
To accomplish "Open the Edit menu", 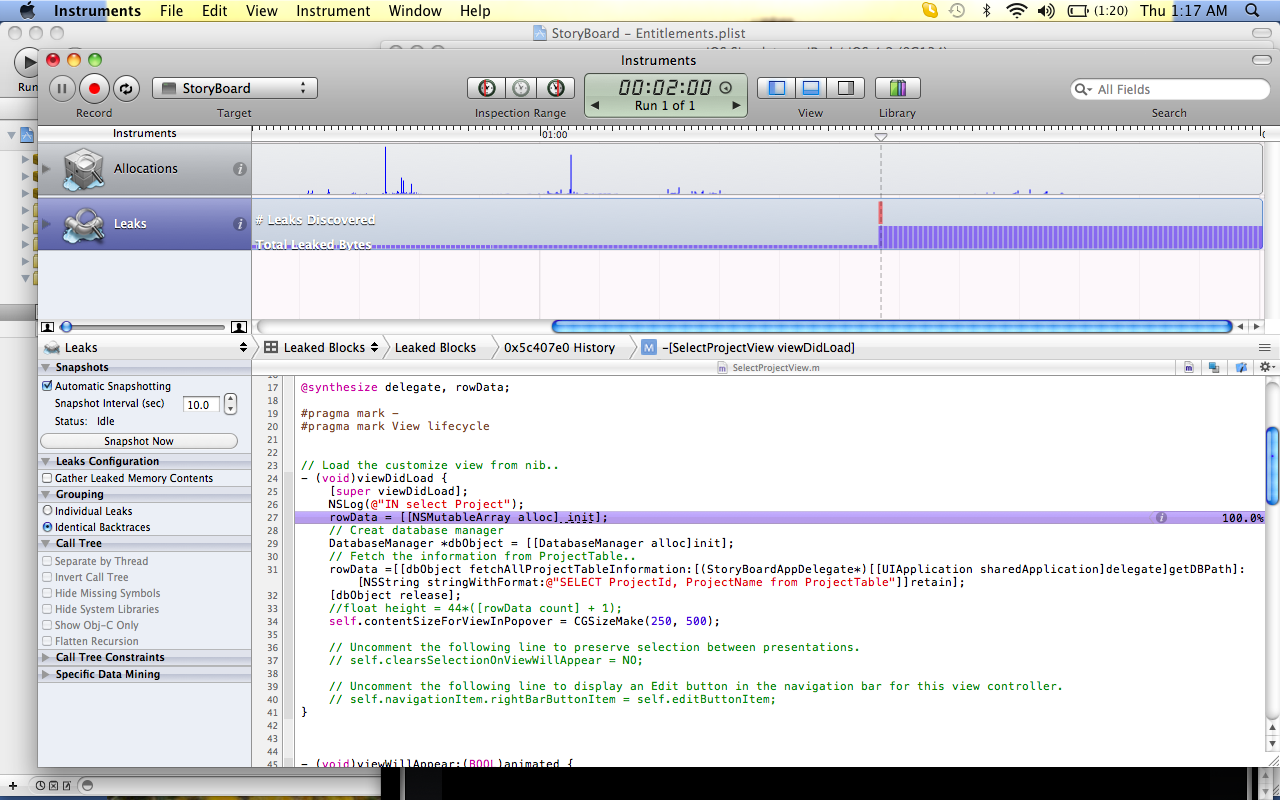I will click(214, 11).
